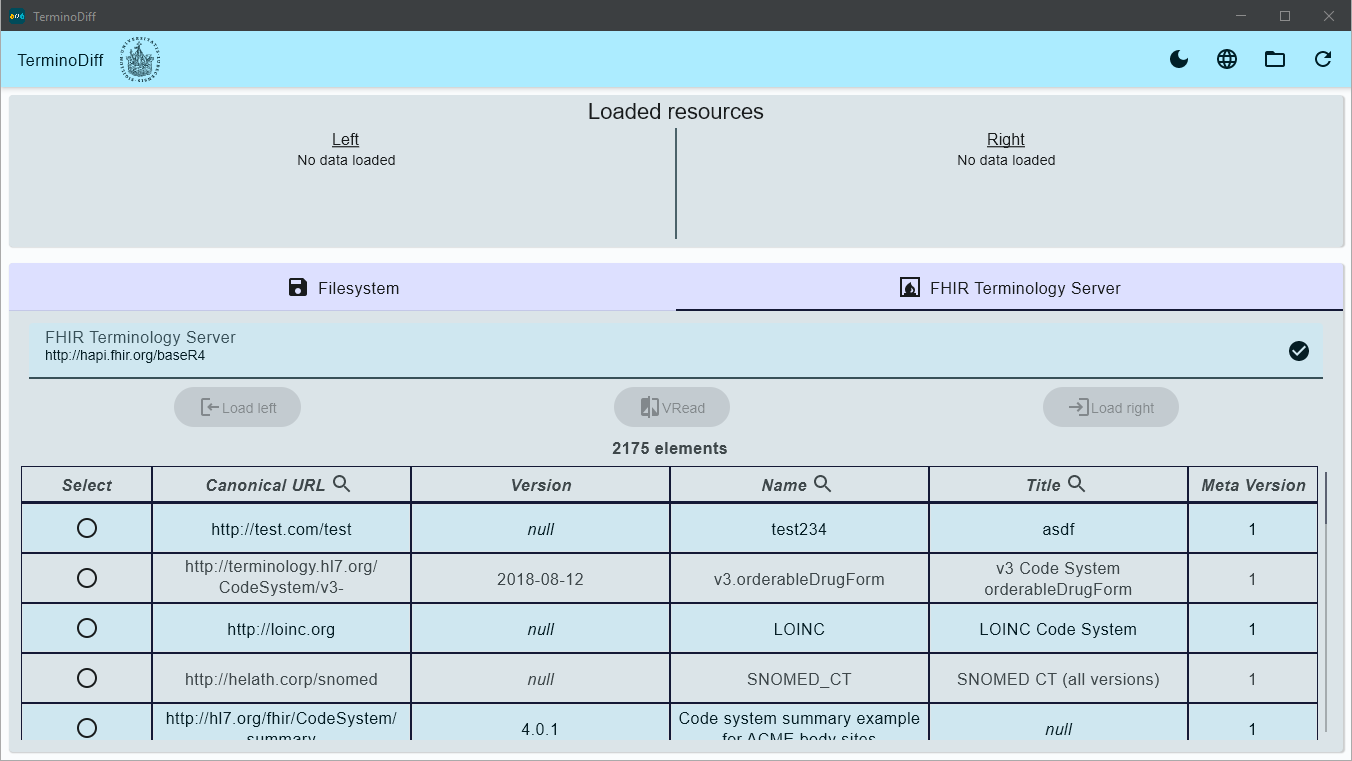Open the folder icon in top toolbar

pos(1275,59)
